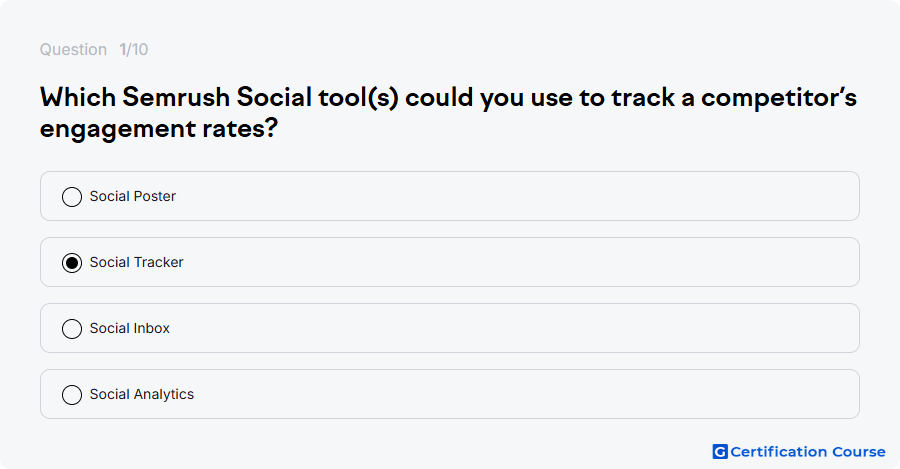Pick the Social Analytics radio button
900x469 pixels.
(72, 395)
